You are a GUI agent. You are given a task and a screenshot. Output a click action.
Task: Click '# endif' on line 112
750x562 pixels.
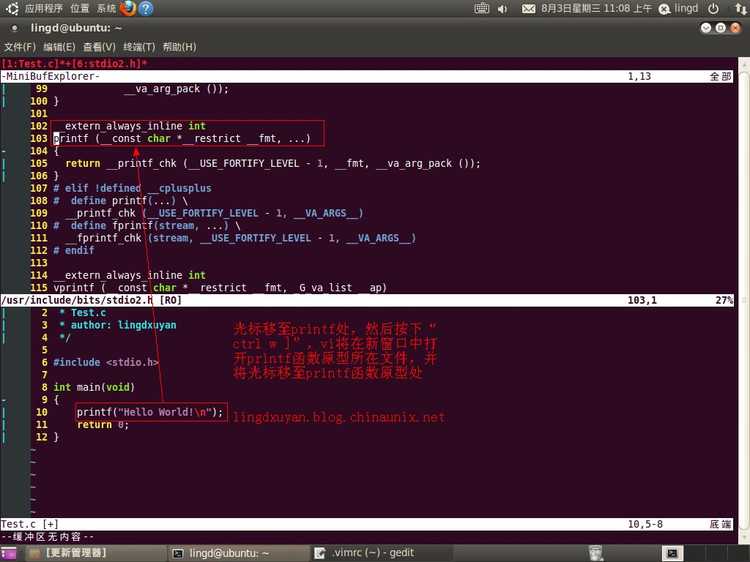[x=74, y=251]
